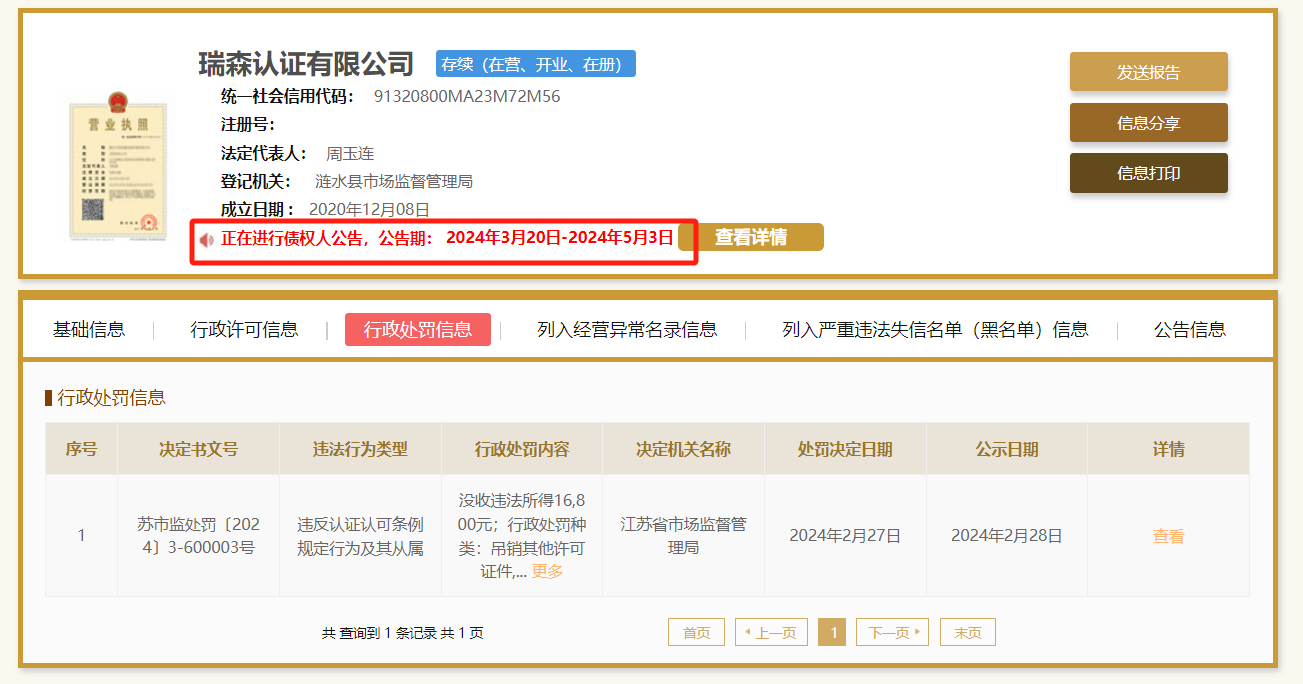Open 查看详情 for creditor announcement
This screenshot has width=1303, height=684.
(750, 237)
